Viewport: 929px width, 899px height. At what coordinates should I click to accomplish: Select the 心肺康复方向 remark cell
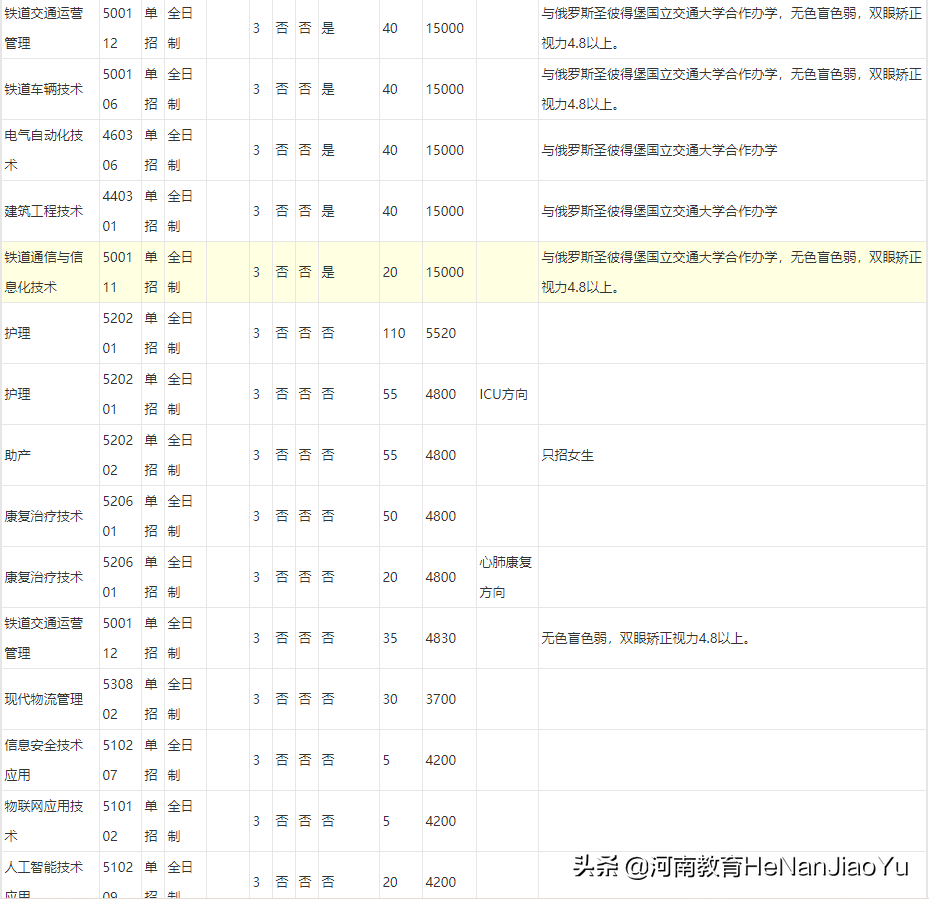504,576
